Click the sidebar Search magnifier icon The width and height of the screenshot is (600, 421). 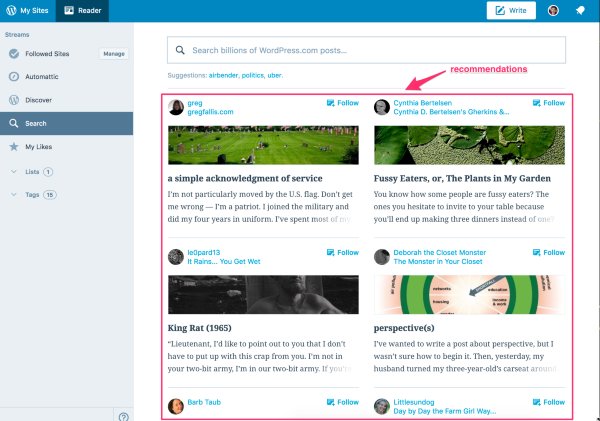14,123
